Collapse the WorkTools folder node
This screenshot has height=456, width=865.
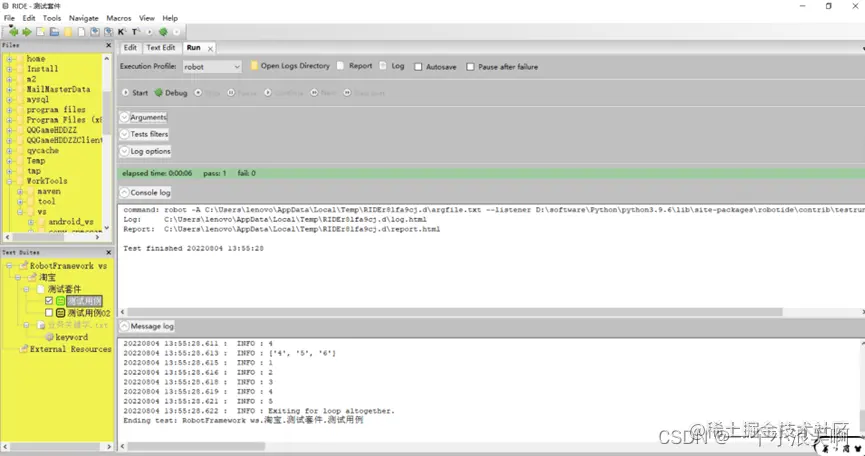point(9,181)
